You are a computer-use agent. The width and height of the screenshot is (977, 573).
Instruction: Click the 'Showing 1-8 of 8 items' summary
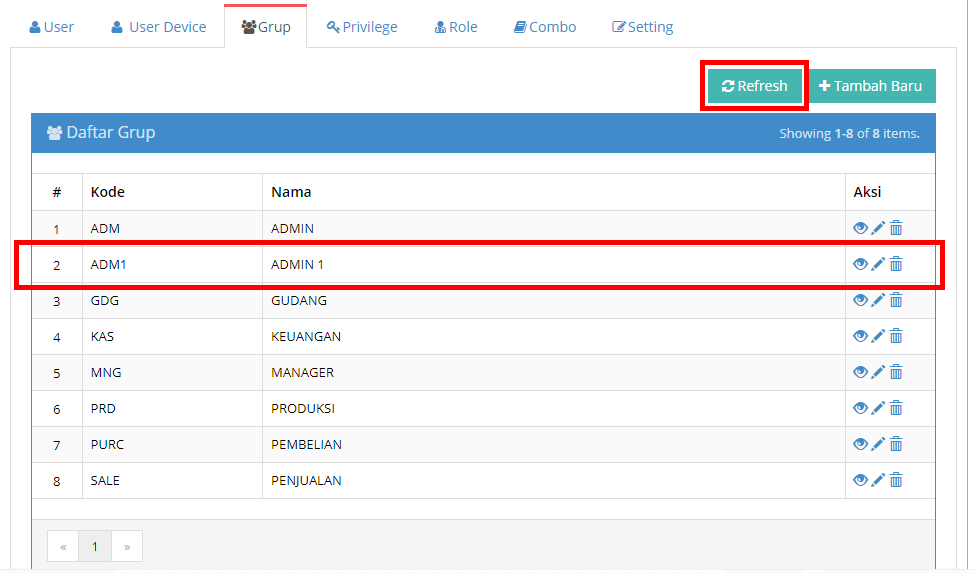(x=849, y=133)
